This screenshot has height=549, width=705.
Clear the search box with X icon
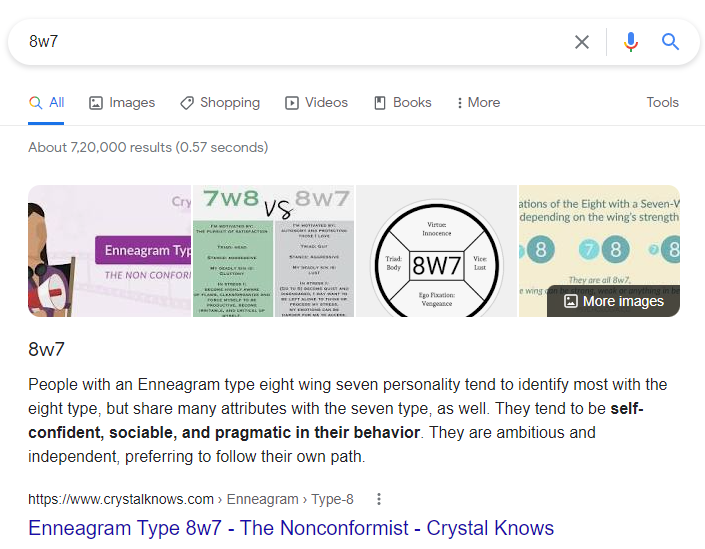[582, 42]
